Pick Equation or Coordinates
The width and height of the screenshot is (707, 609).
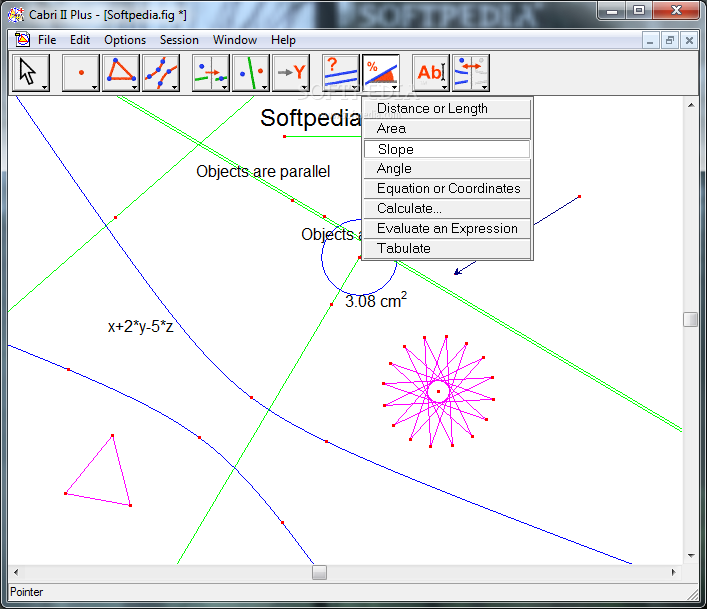click(x=447, y=188)
